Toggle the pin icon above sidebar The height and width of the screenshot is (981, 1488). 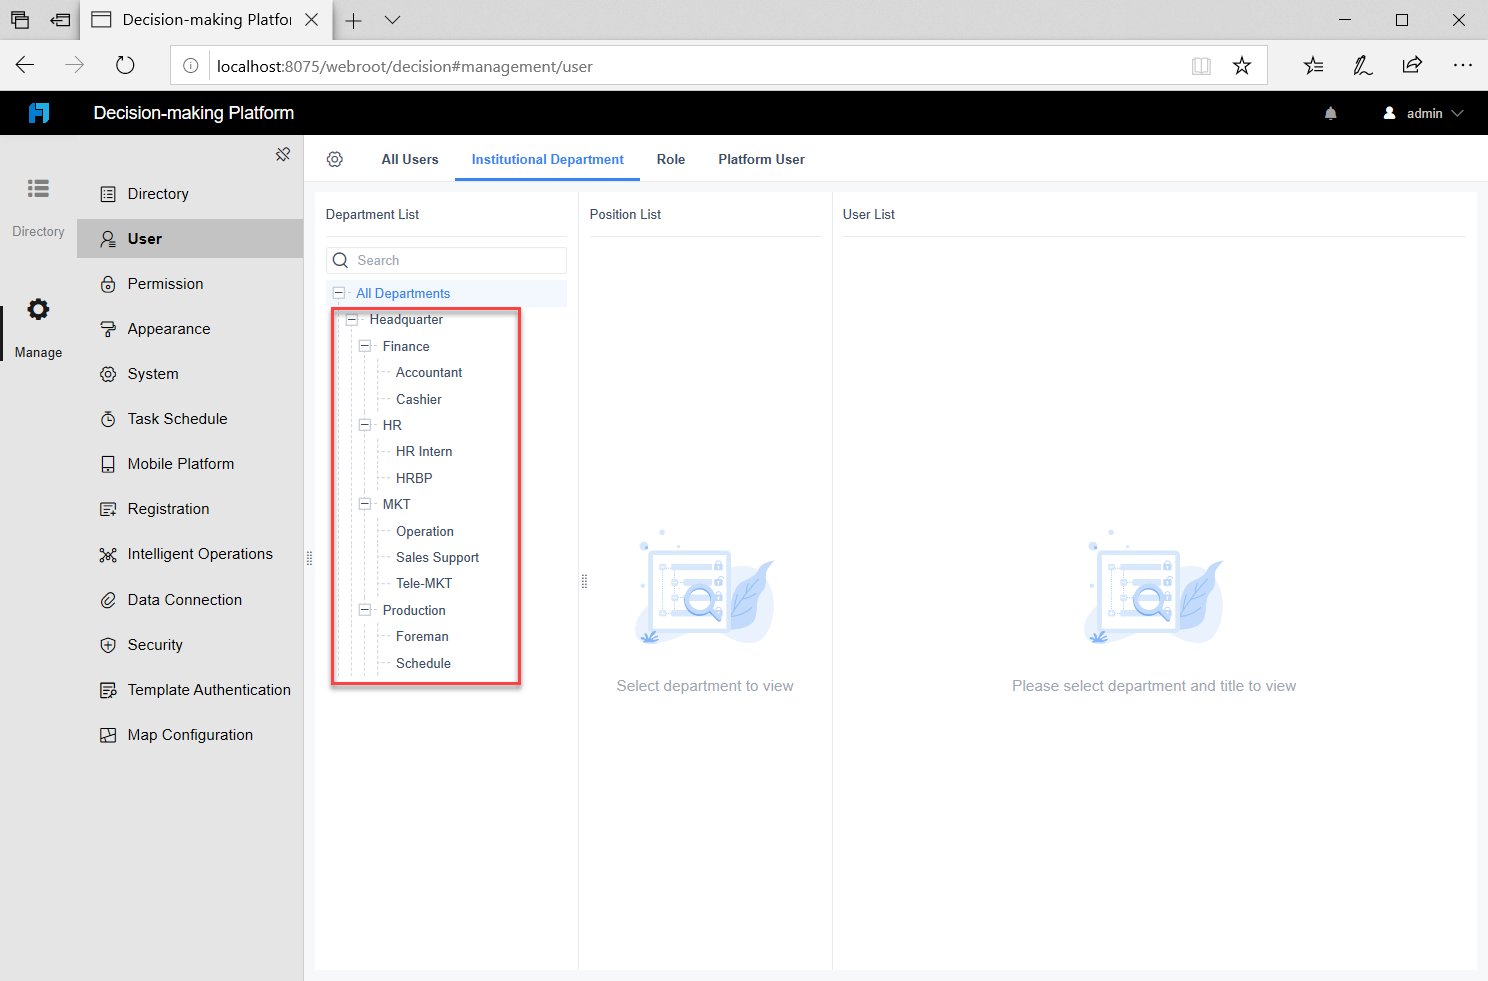tap(283, 154)
